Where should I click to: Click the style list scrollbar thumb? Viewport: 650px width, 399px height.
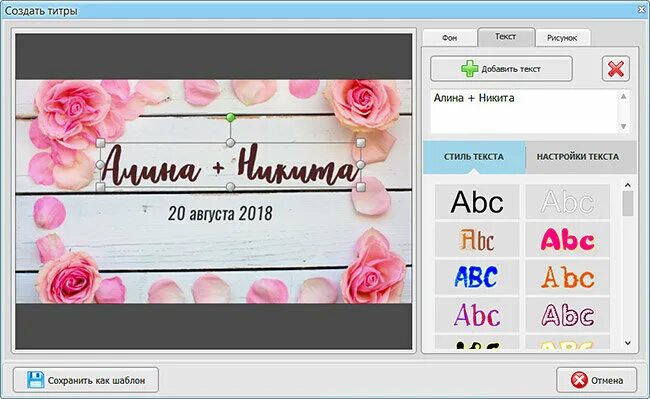pyautogui.click(x=628, y=203)
